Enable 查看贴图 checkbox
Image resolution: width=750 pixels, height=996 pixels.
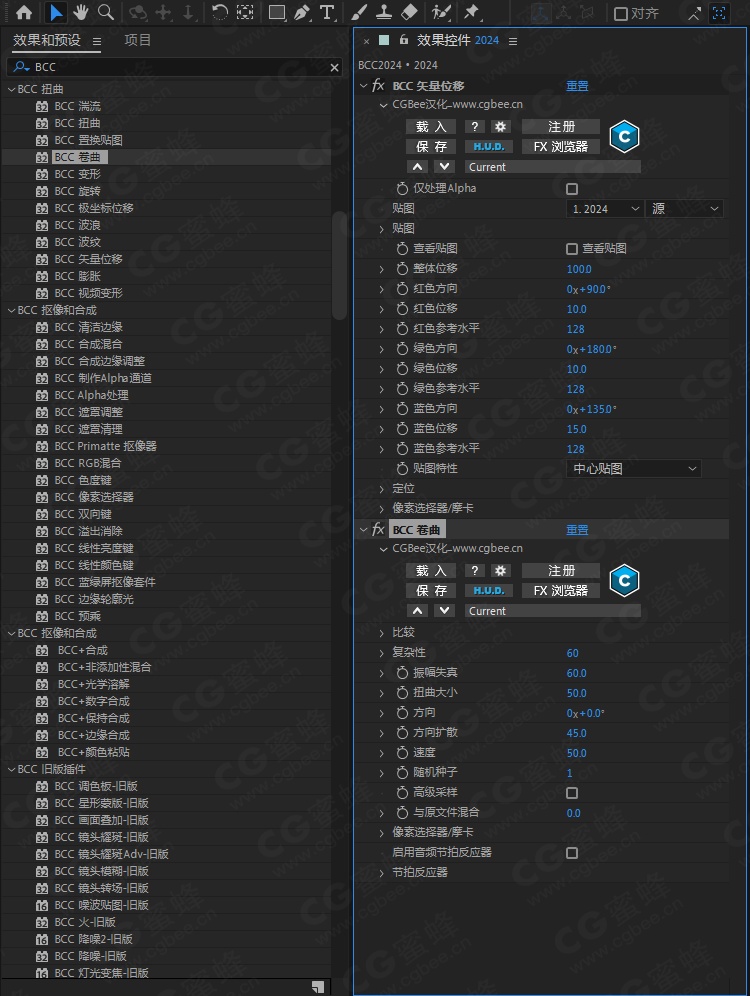pyautogui.click(x=572, y=249)
